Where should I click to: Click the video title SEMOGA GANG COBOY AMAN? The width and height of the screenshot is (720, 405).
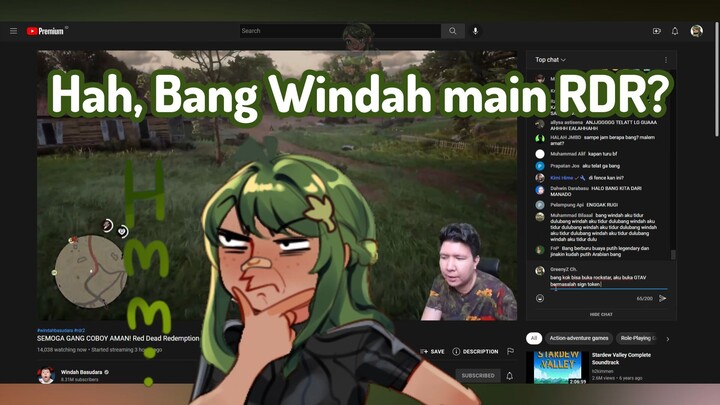click(x=118, y=338)
